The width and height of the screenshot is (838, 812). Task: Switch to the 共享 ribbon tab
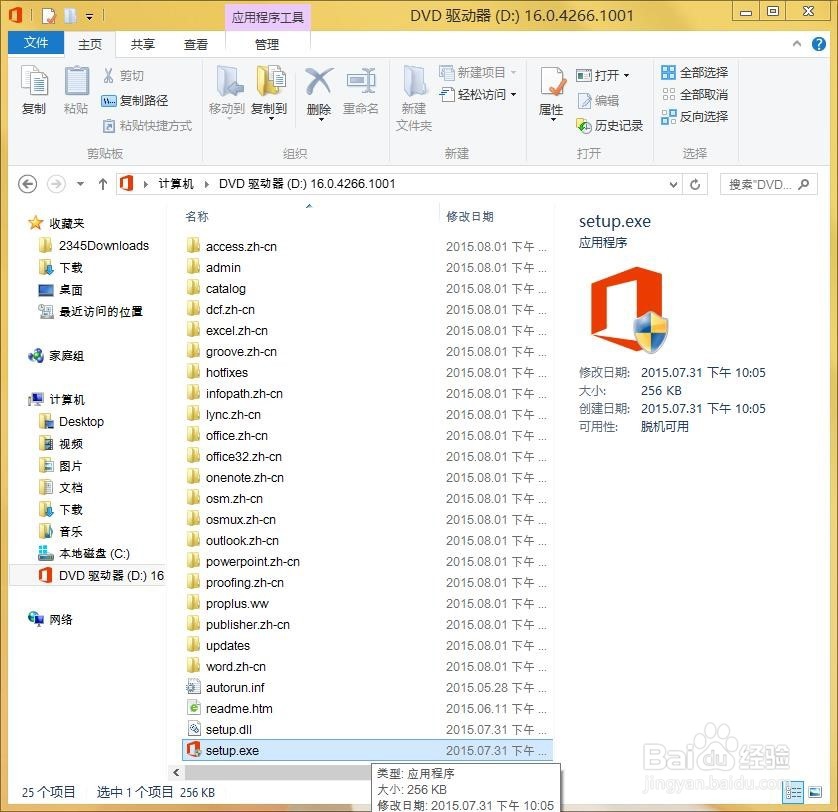[142, 43]
